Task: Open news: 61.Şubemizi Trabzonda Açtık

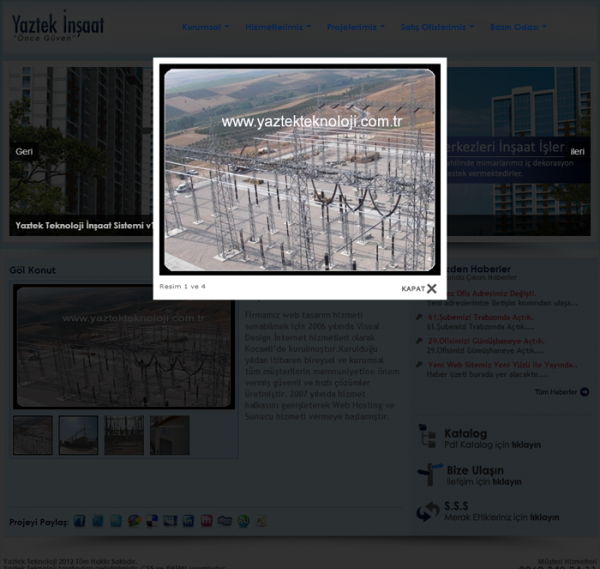Action: click(x=480, y=317)
